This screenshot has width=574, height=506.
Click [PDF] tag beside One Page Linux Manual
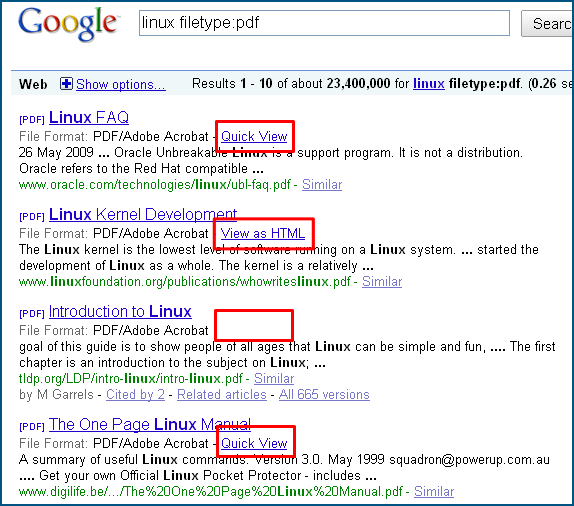[x=32, y=427]
